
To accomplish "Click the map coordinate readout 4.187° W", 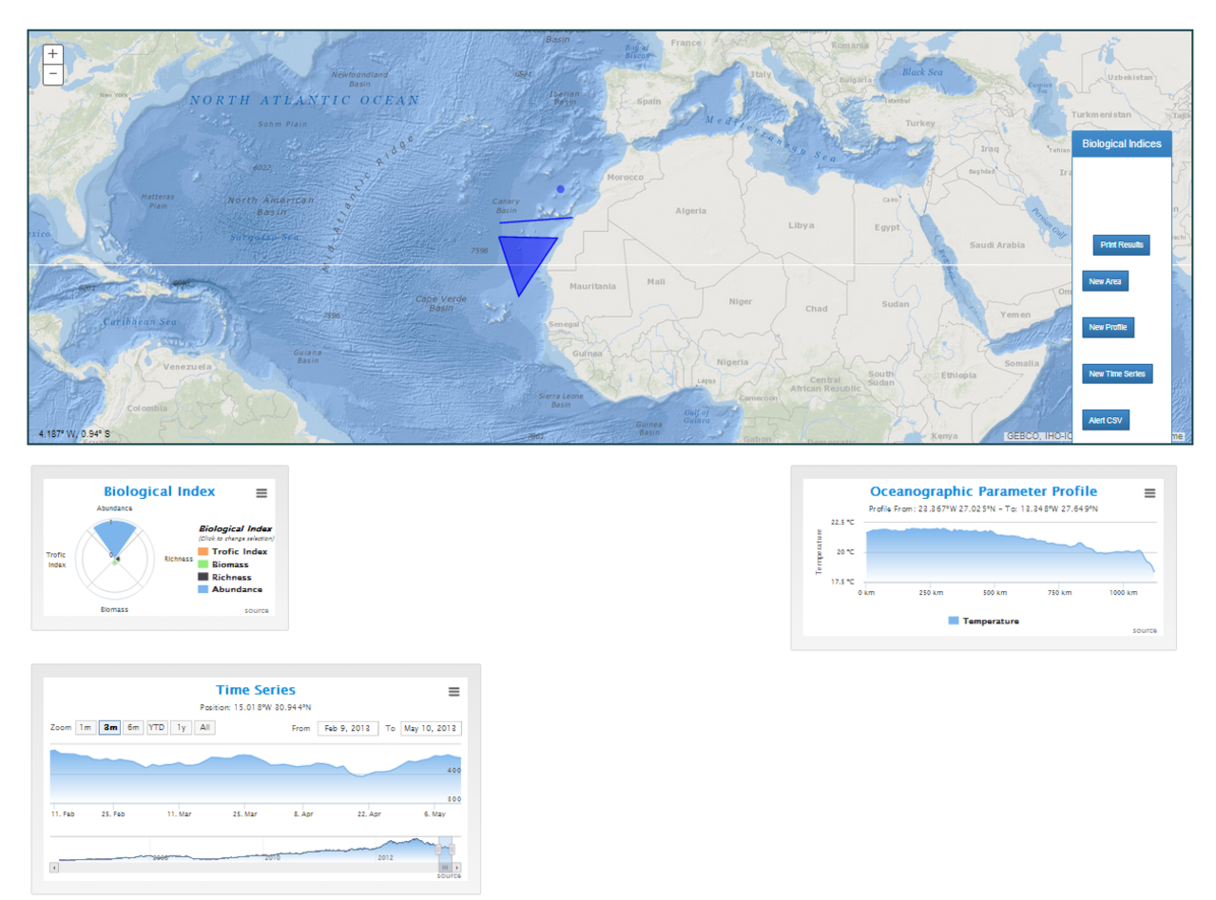I will click(74, 434).
